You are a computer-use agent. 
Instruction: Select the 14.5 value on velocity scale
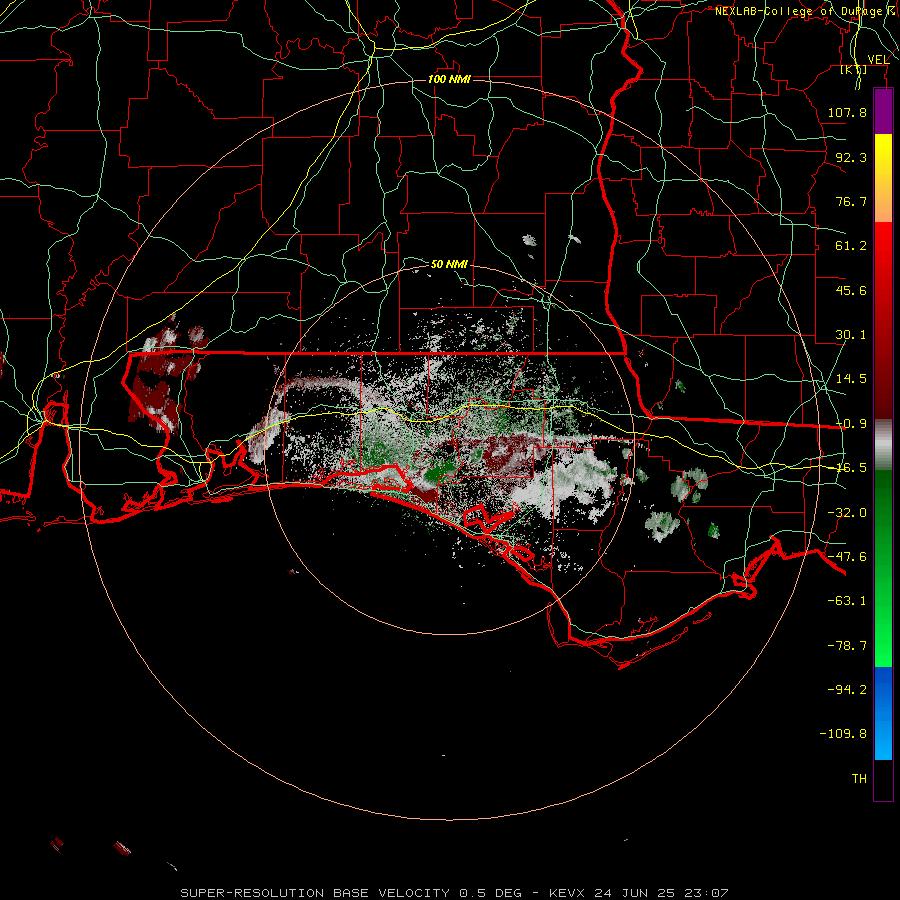coord(851,379)
